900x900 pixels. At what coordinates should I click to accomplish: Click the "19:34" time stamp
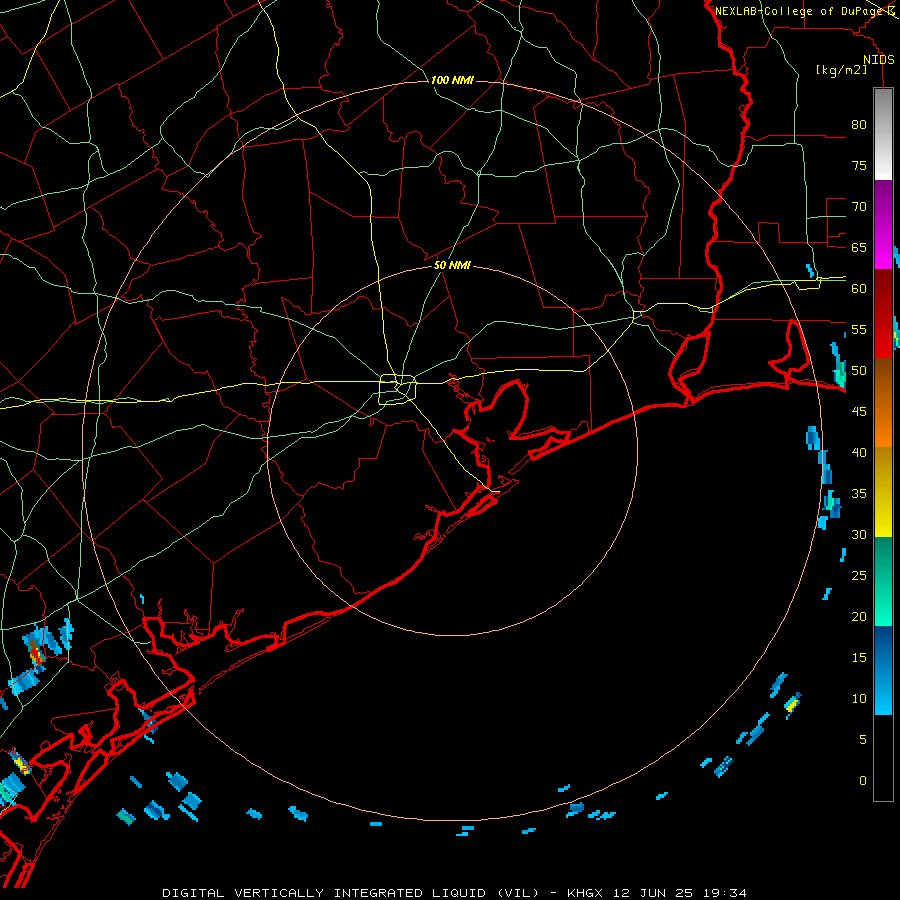pyautogui.click(x=724, y=893)
